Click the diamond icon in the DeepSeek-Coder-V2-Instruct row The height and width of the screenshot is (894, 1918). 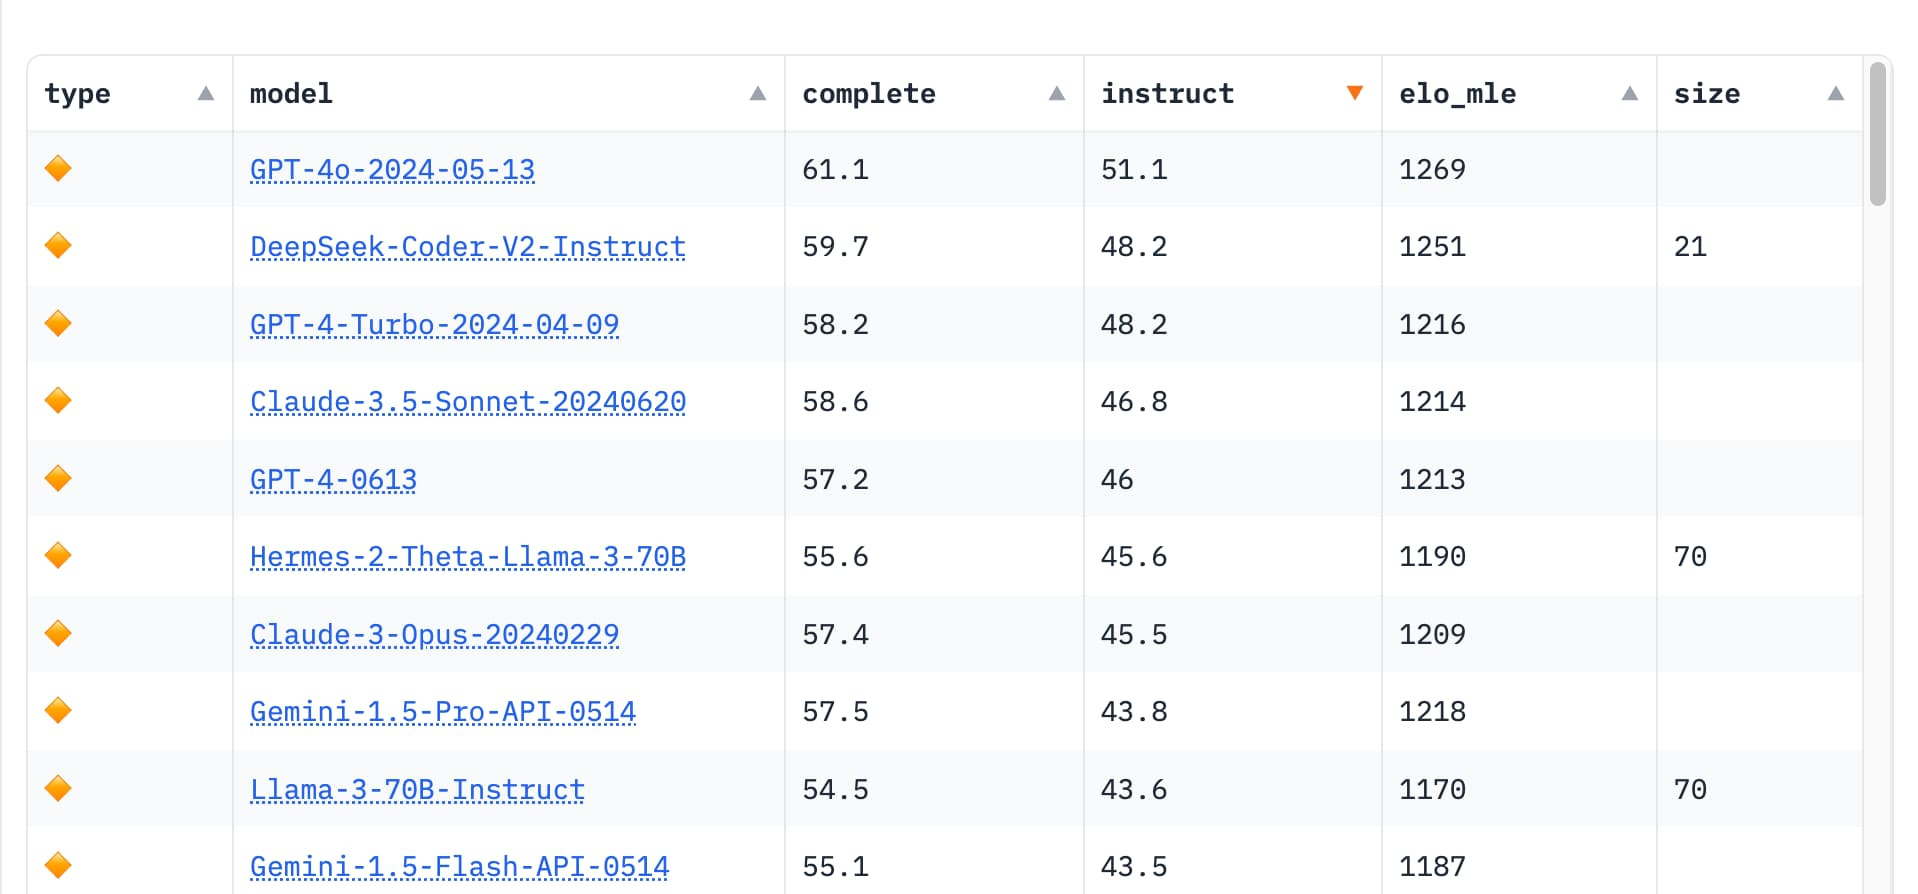tap(58, 245)
